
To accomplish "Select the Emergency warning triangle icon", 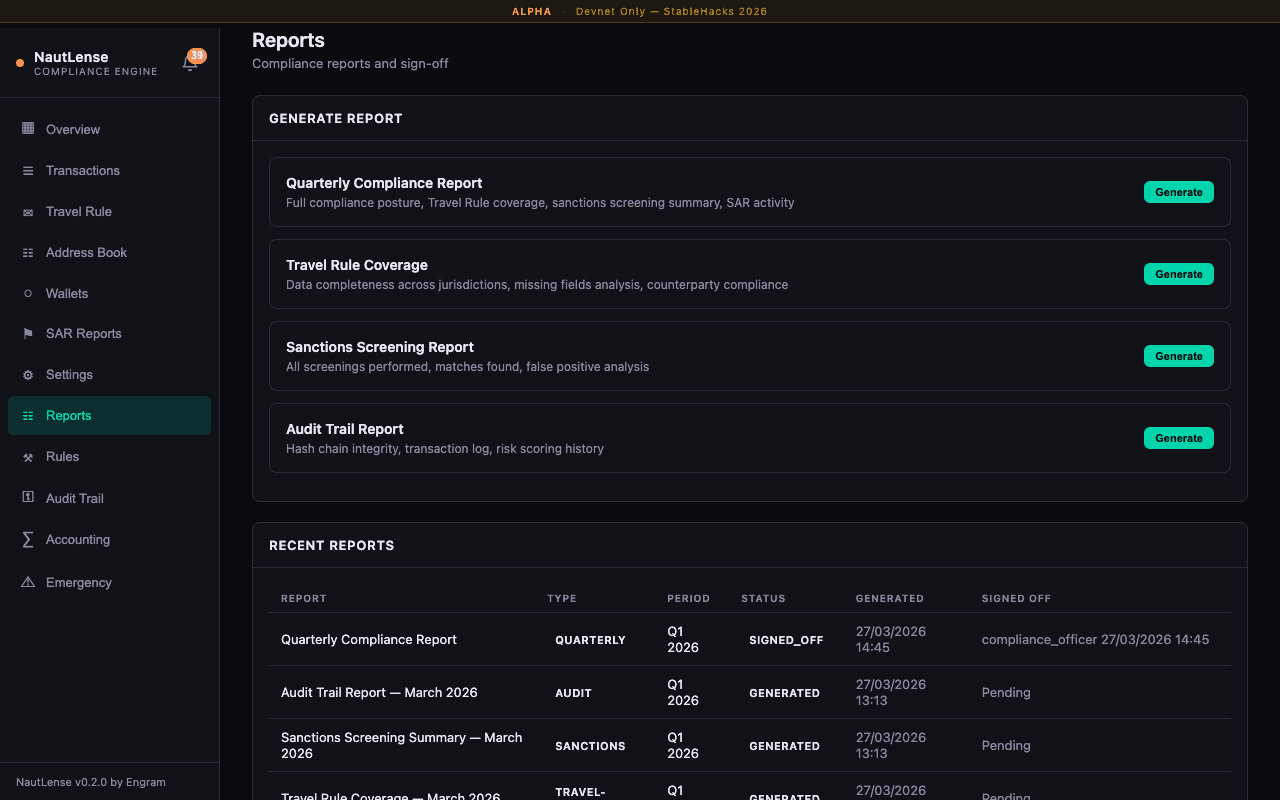I will click(28, 582).
